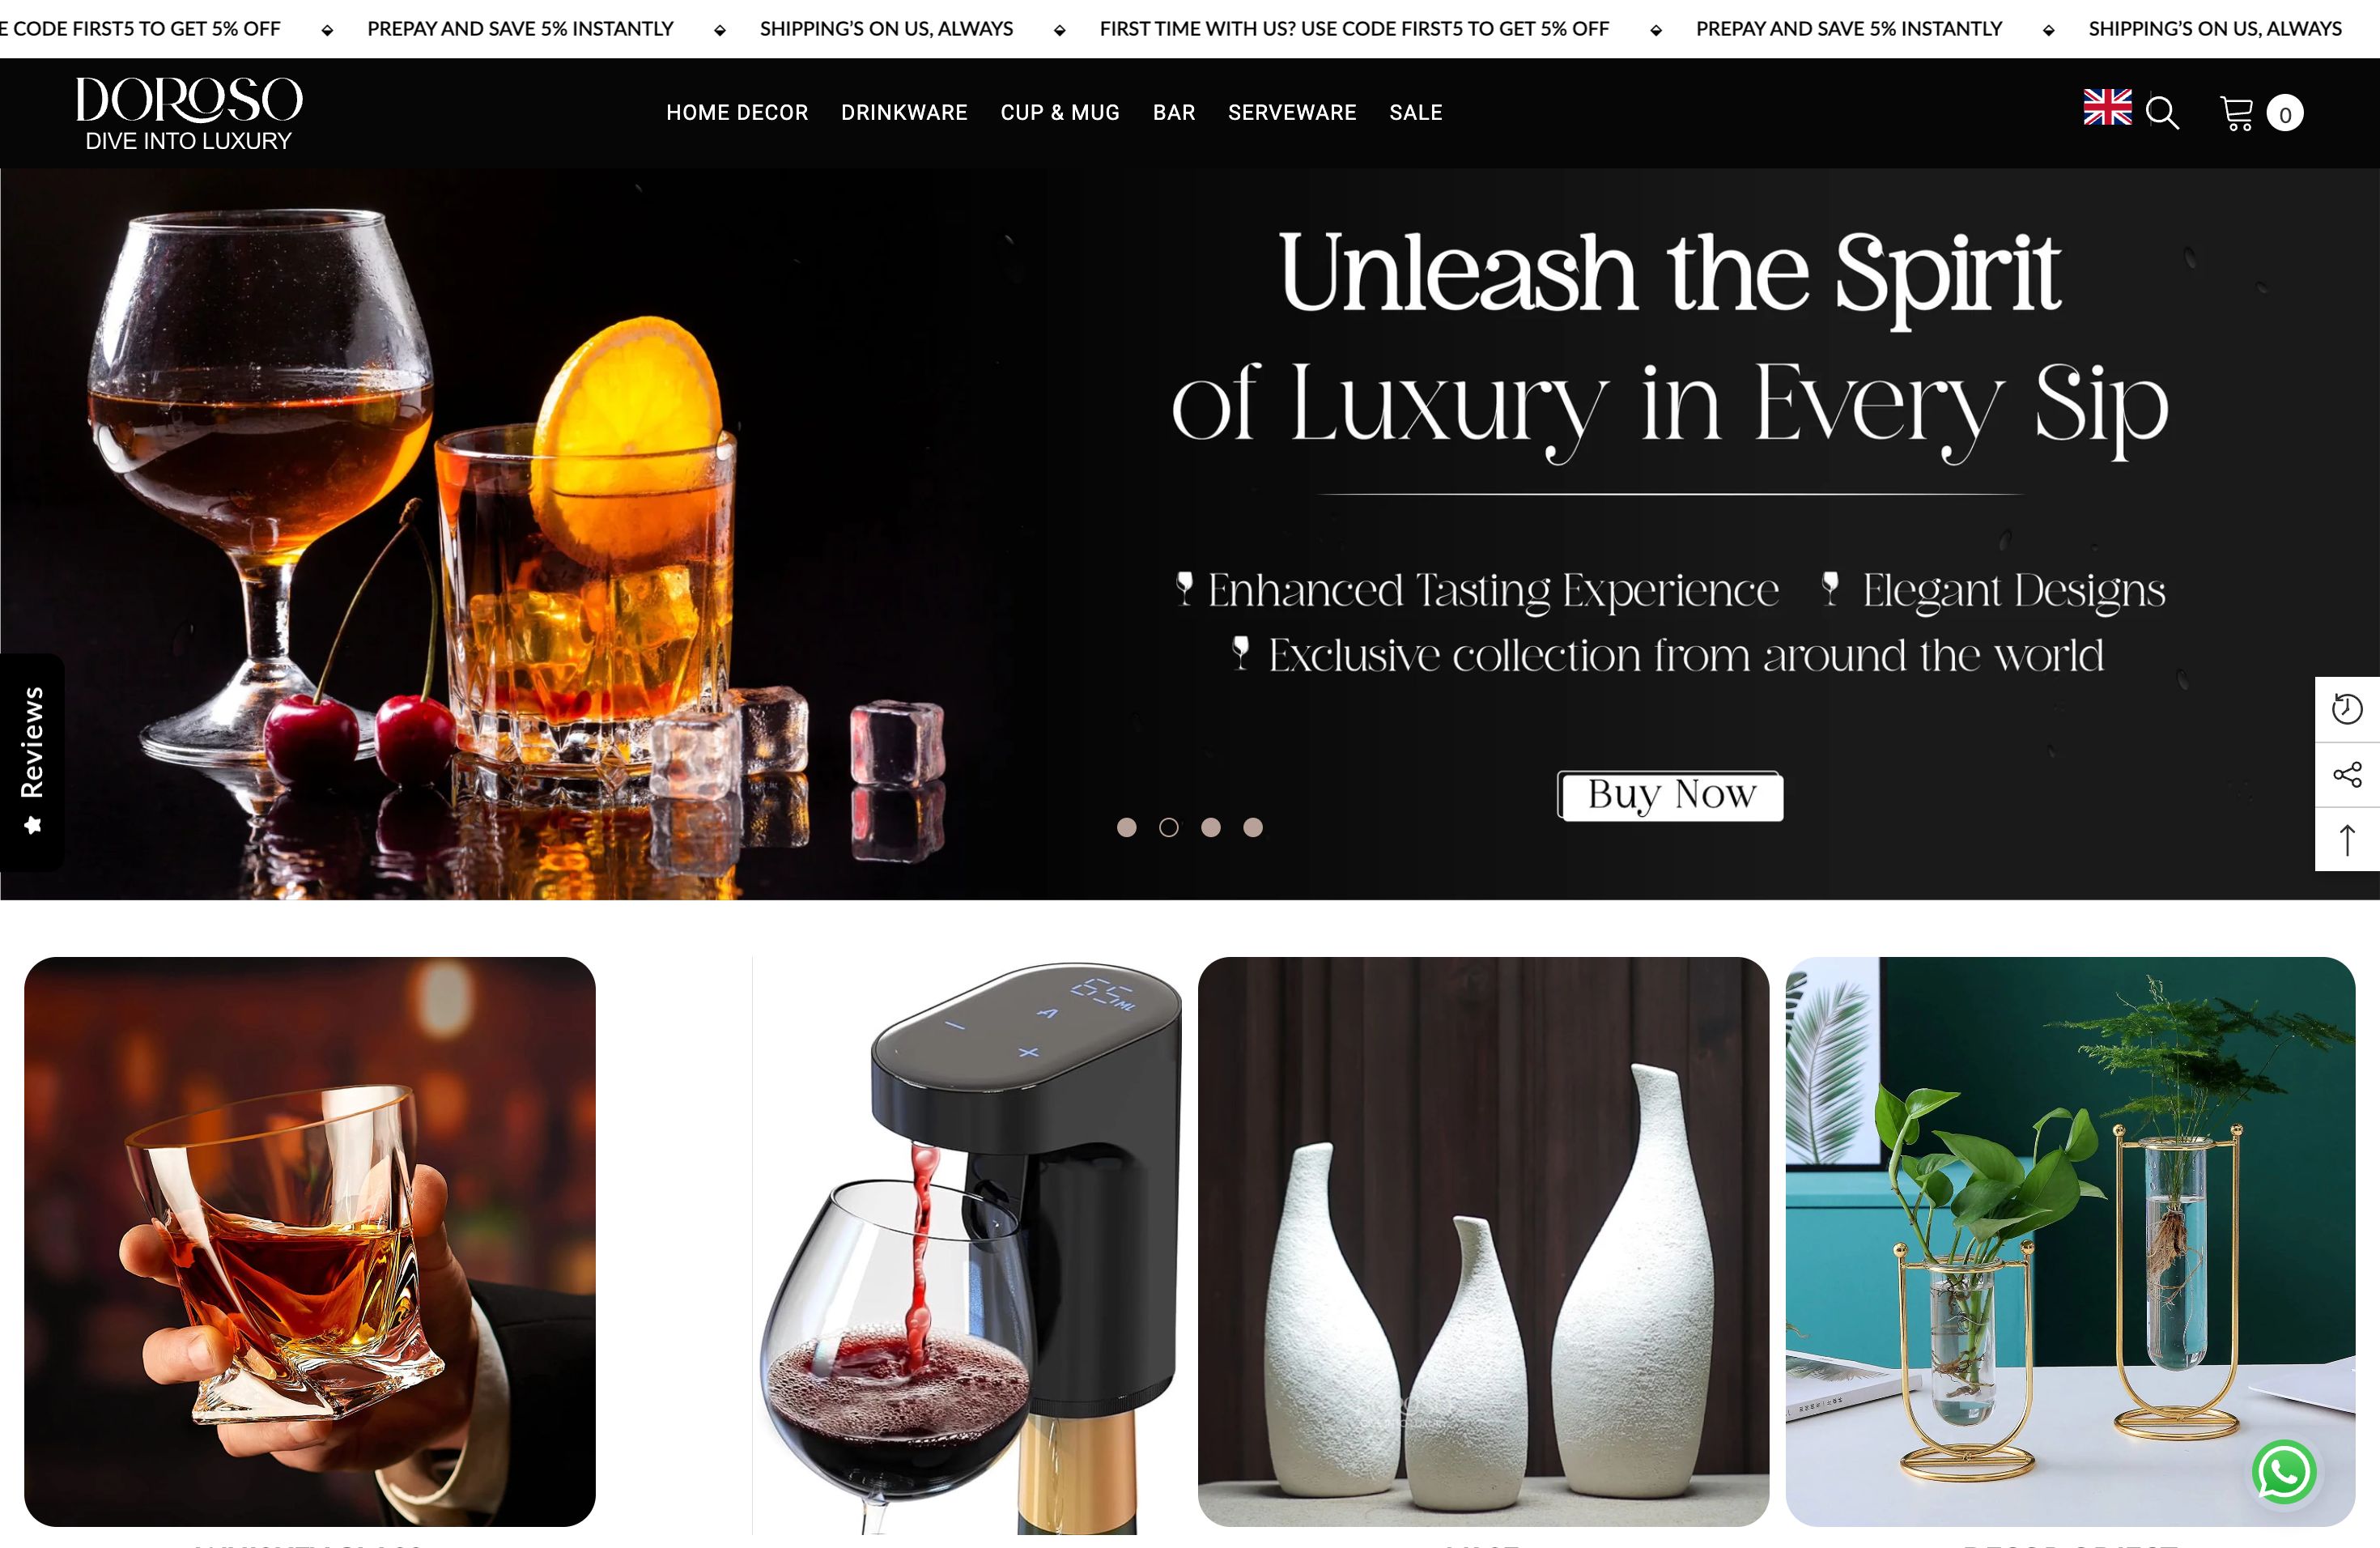Click the Doroso logo

click(x=189, y=113)
